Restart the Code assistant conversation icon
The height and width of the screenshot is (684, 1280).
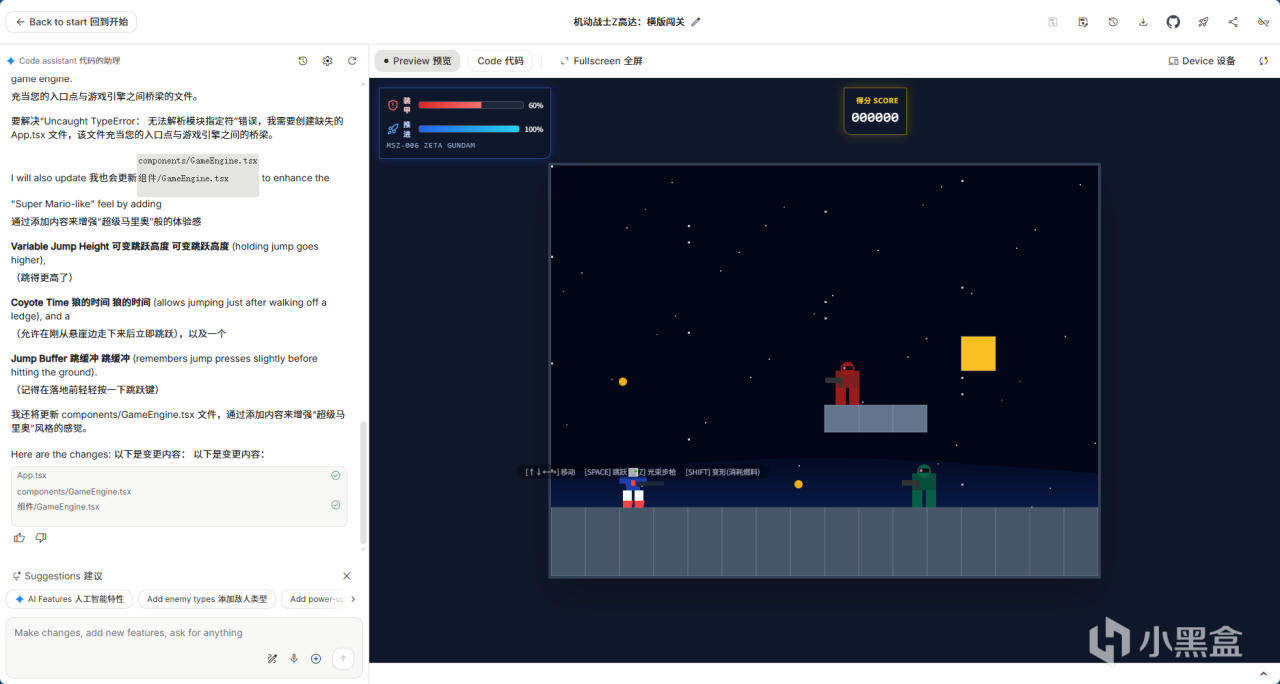click(352, 61)
